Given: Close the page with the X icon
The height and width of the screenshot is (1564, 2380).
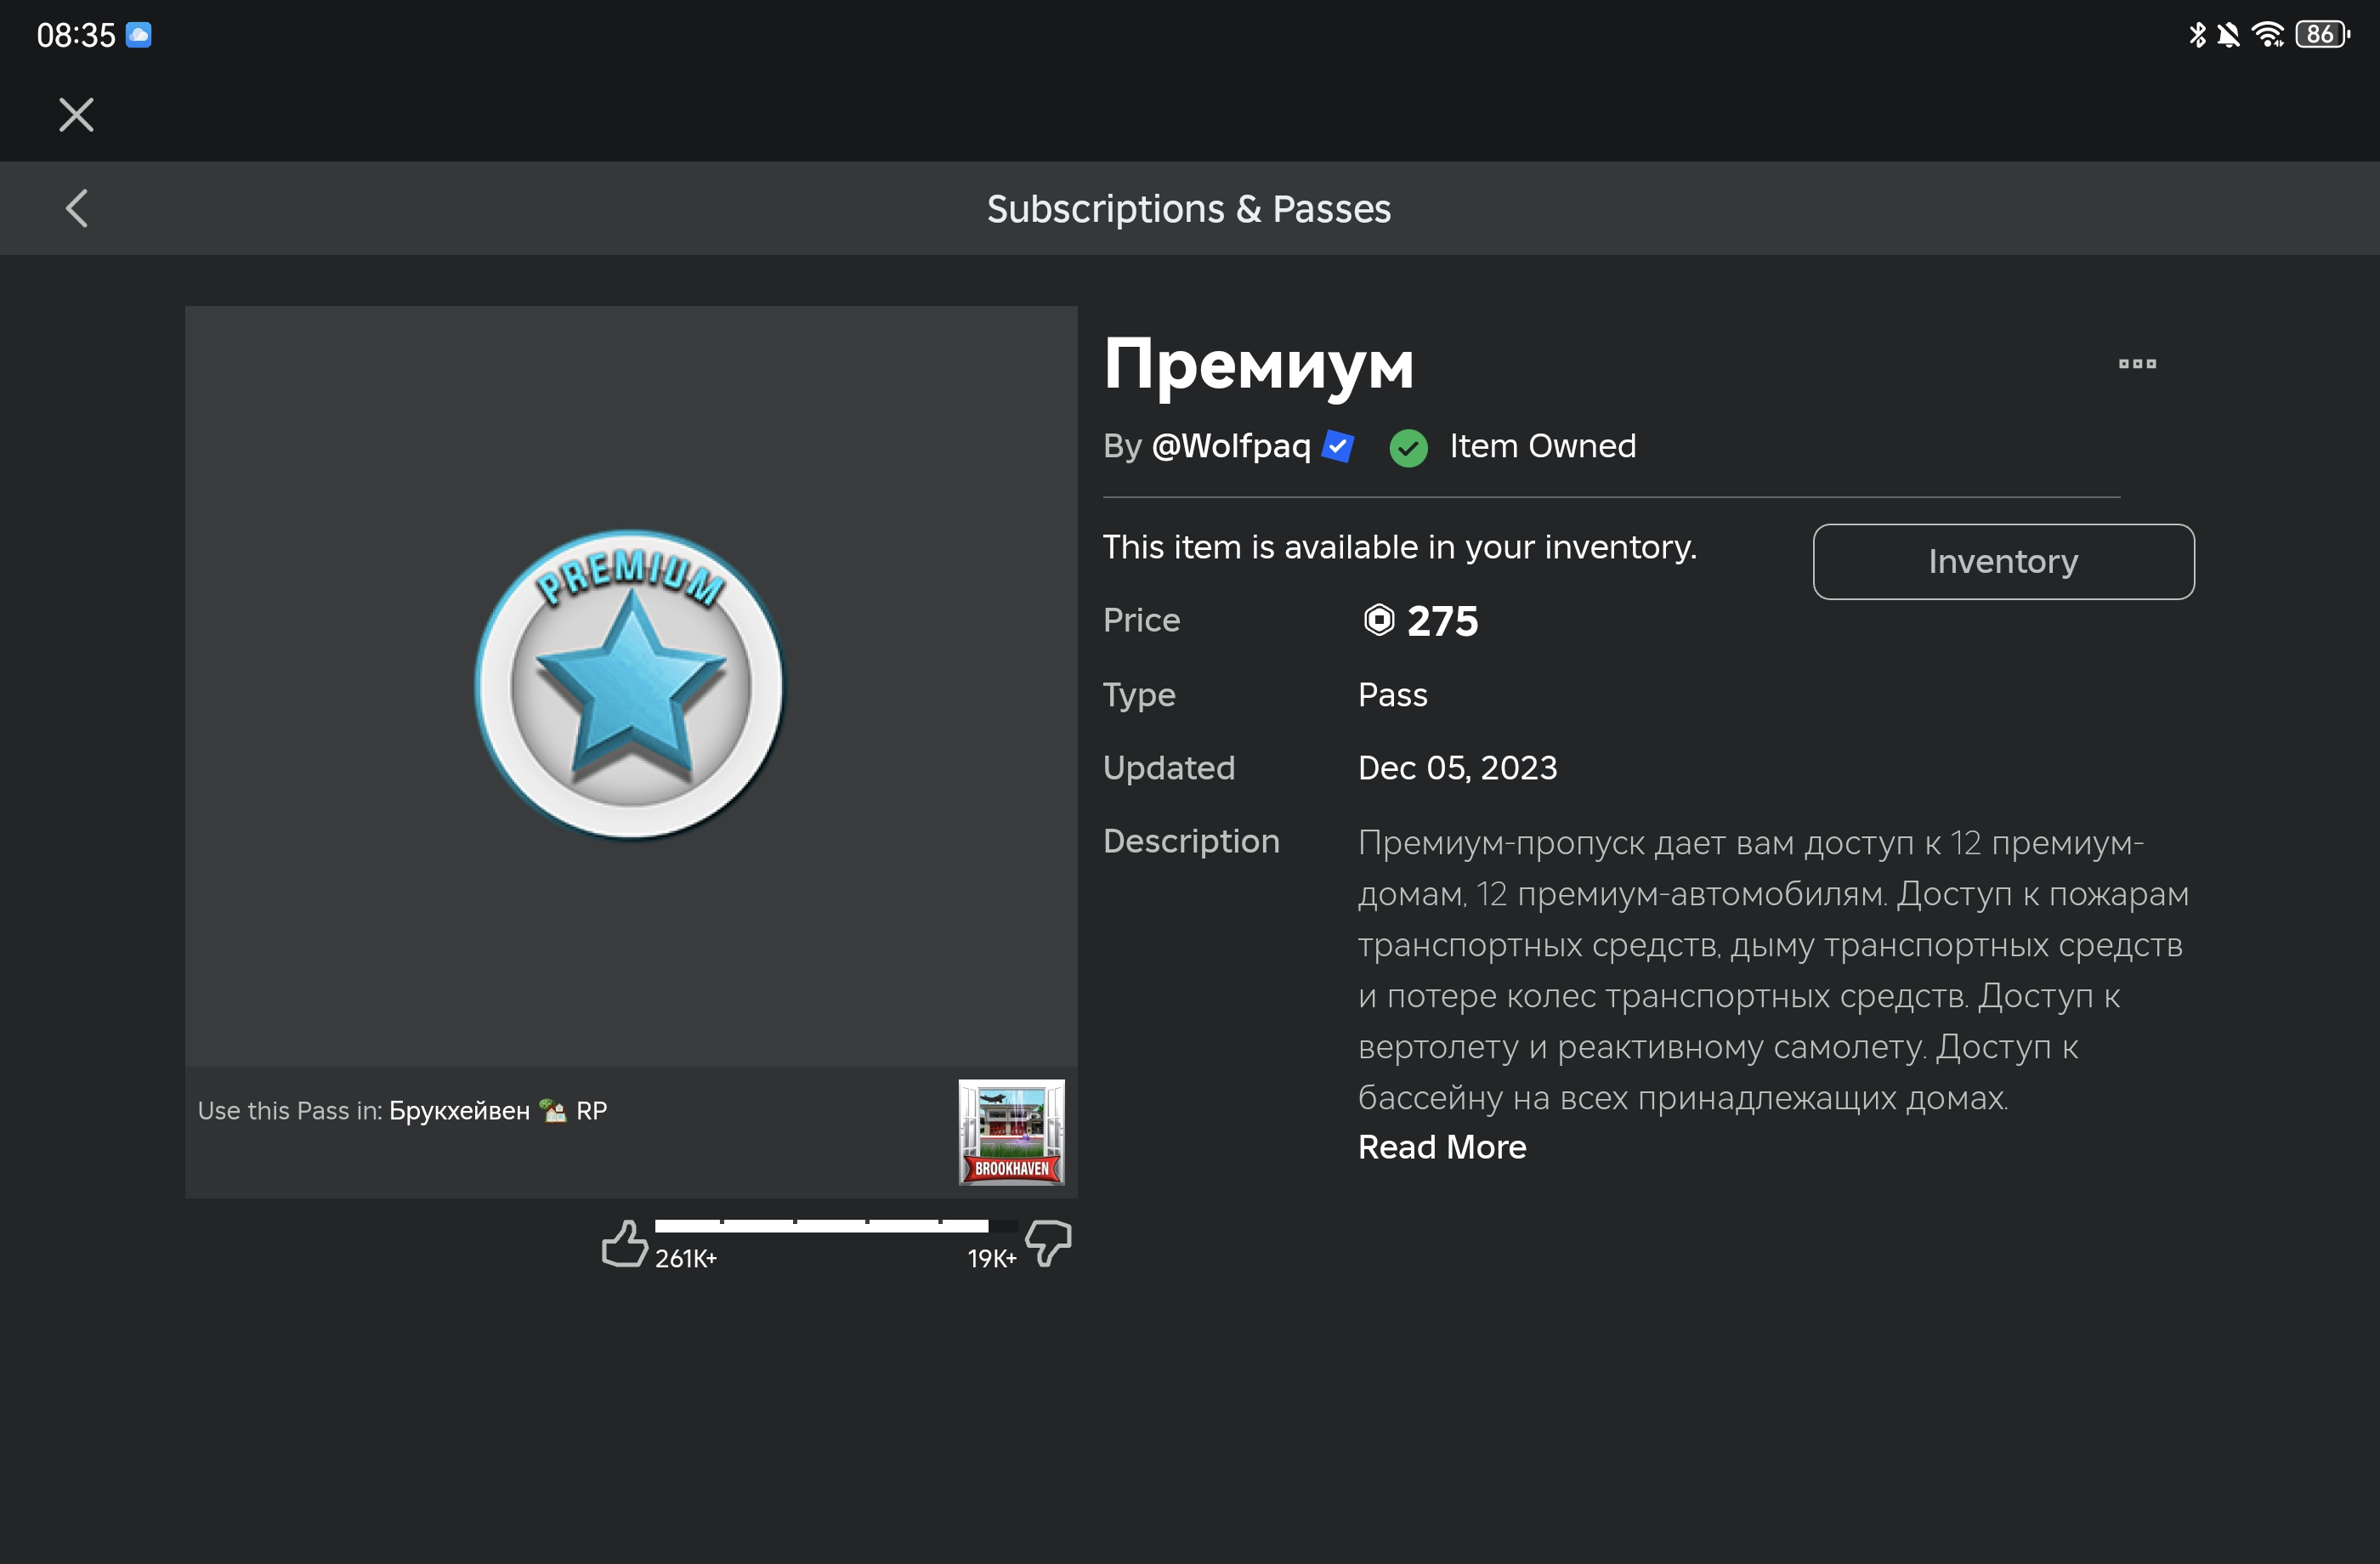Looking at the screenshot, I should click(76, 115).
